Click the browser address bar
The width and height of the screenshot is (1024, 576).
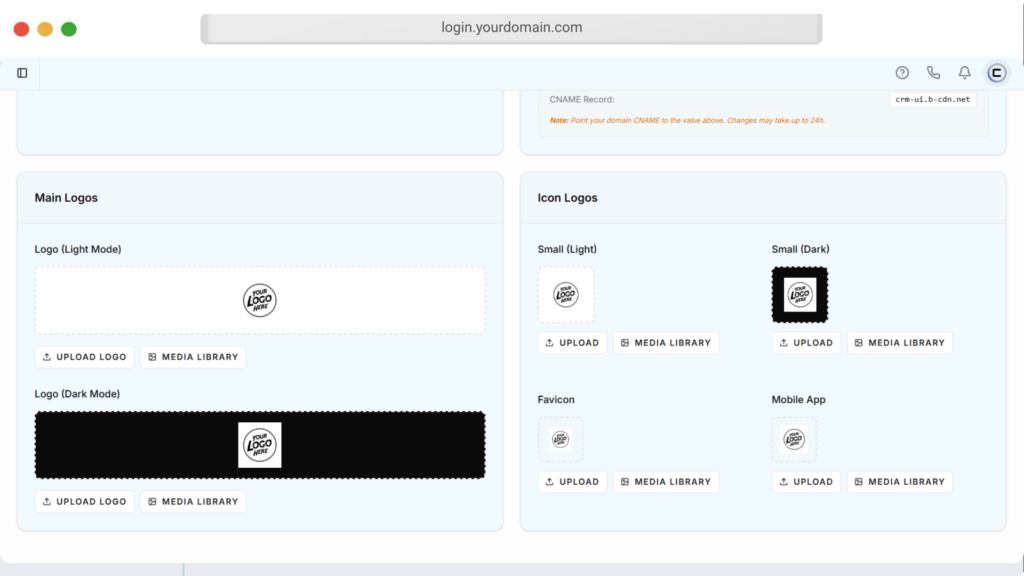pyautogui.click(x=511, y=28)
